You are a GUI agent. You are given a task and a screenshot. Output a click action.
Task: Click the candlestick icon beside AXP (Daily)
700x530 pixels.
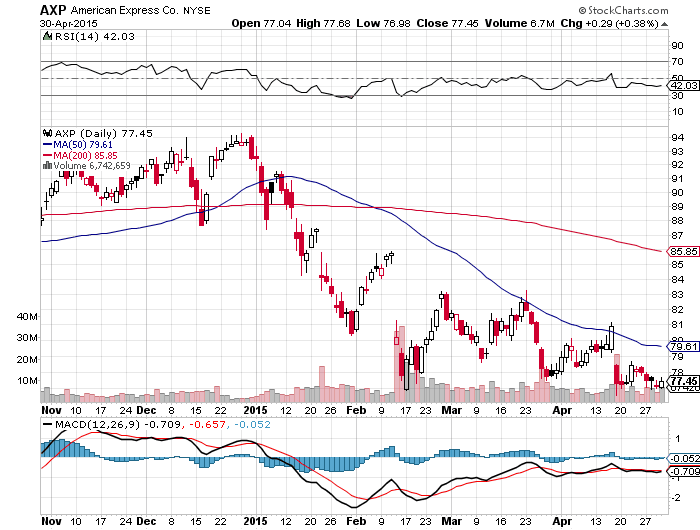click(x=47, y=133)
